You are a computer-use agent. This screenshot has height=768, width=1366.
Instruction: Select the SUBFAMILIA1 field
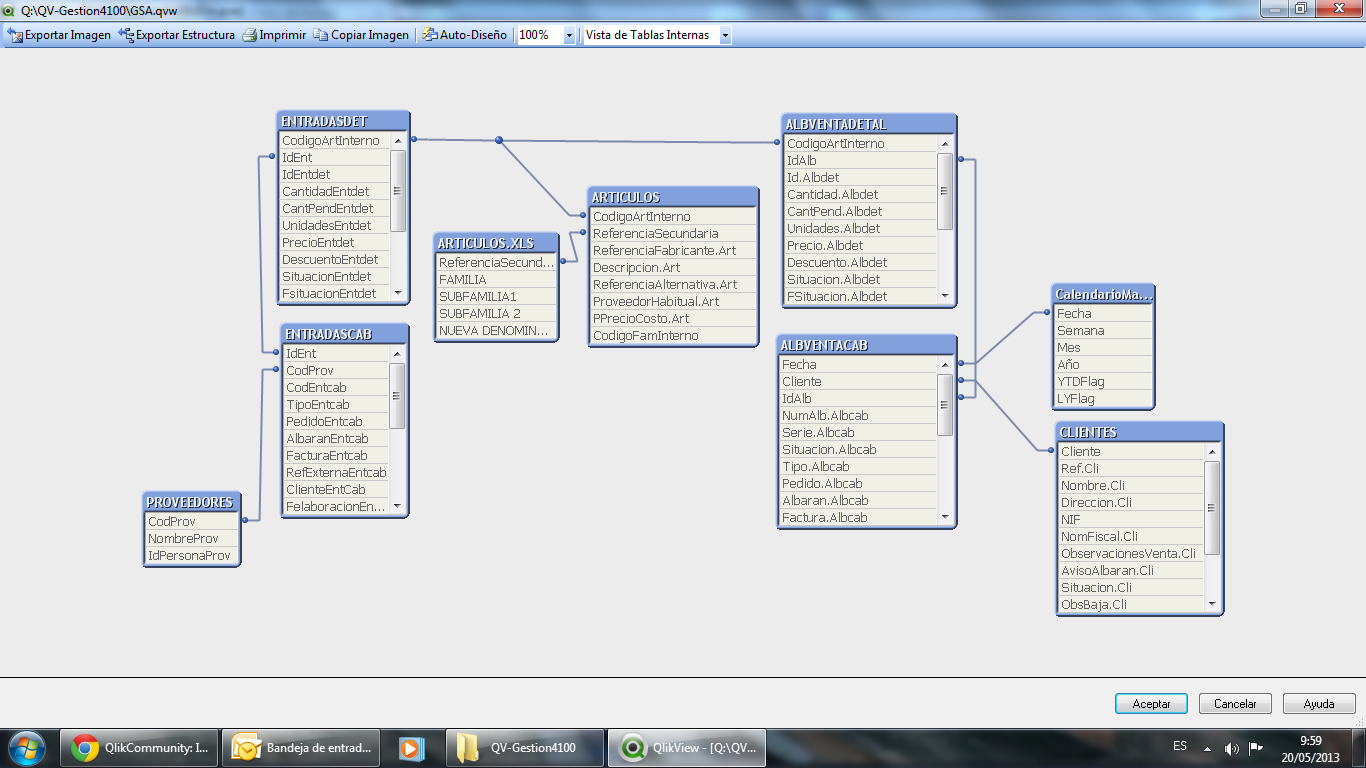click(x=496, y=297)
